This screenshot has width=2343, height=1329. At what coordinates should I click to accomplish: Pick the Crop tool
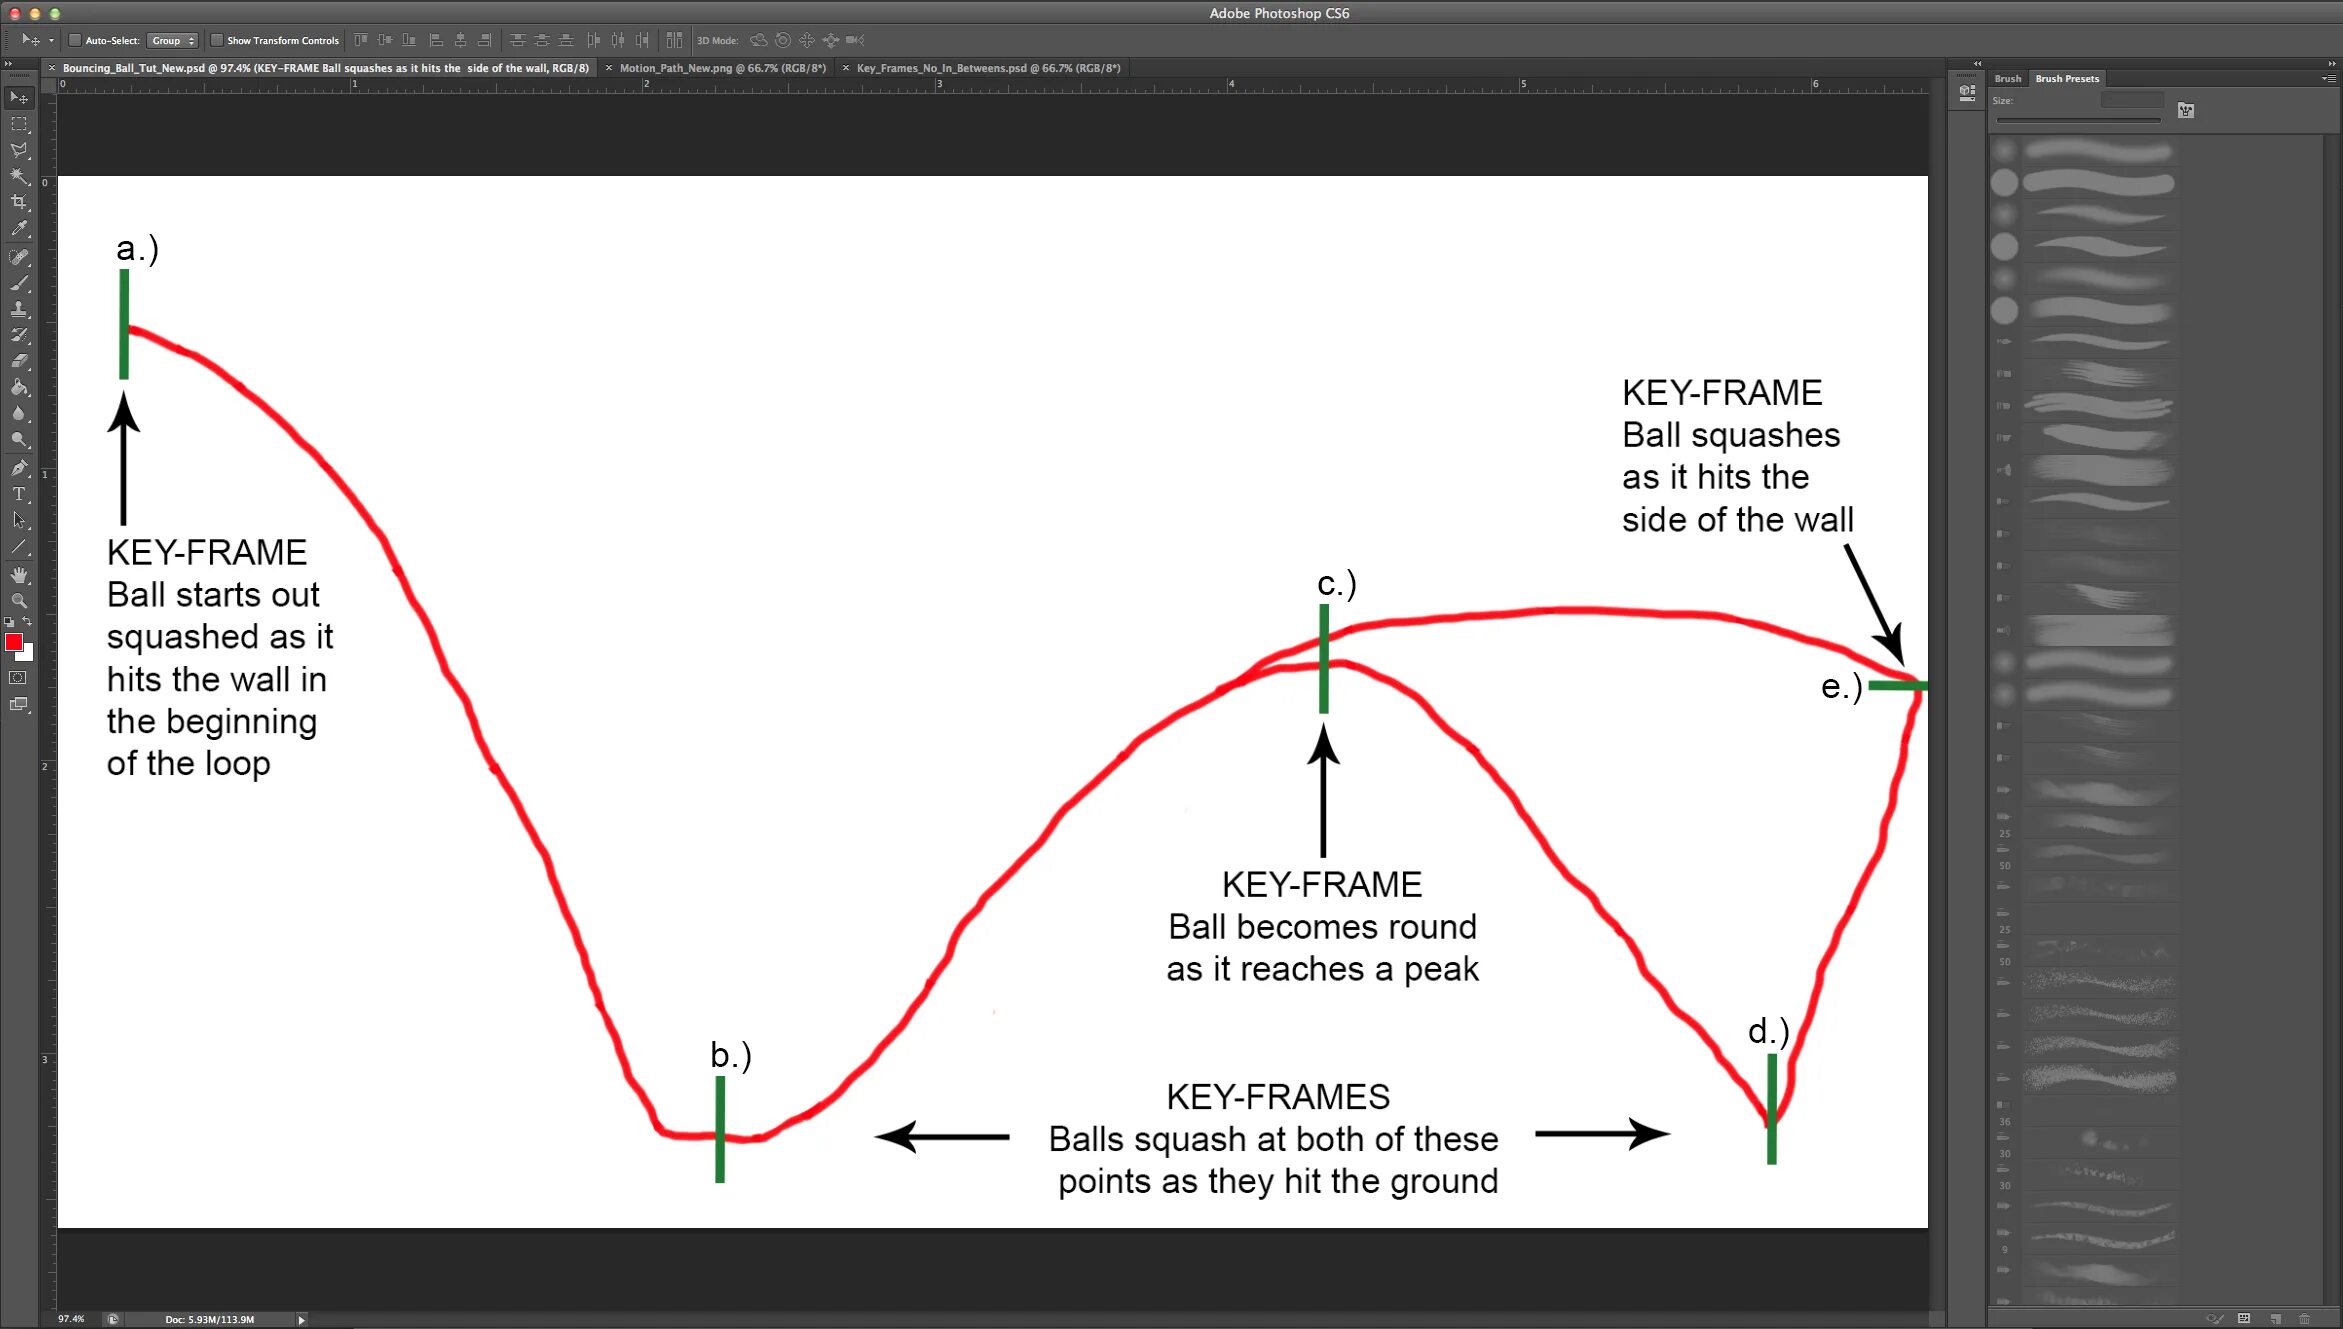click(19, 202)
